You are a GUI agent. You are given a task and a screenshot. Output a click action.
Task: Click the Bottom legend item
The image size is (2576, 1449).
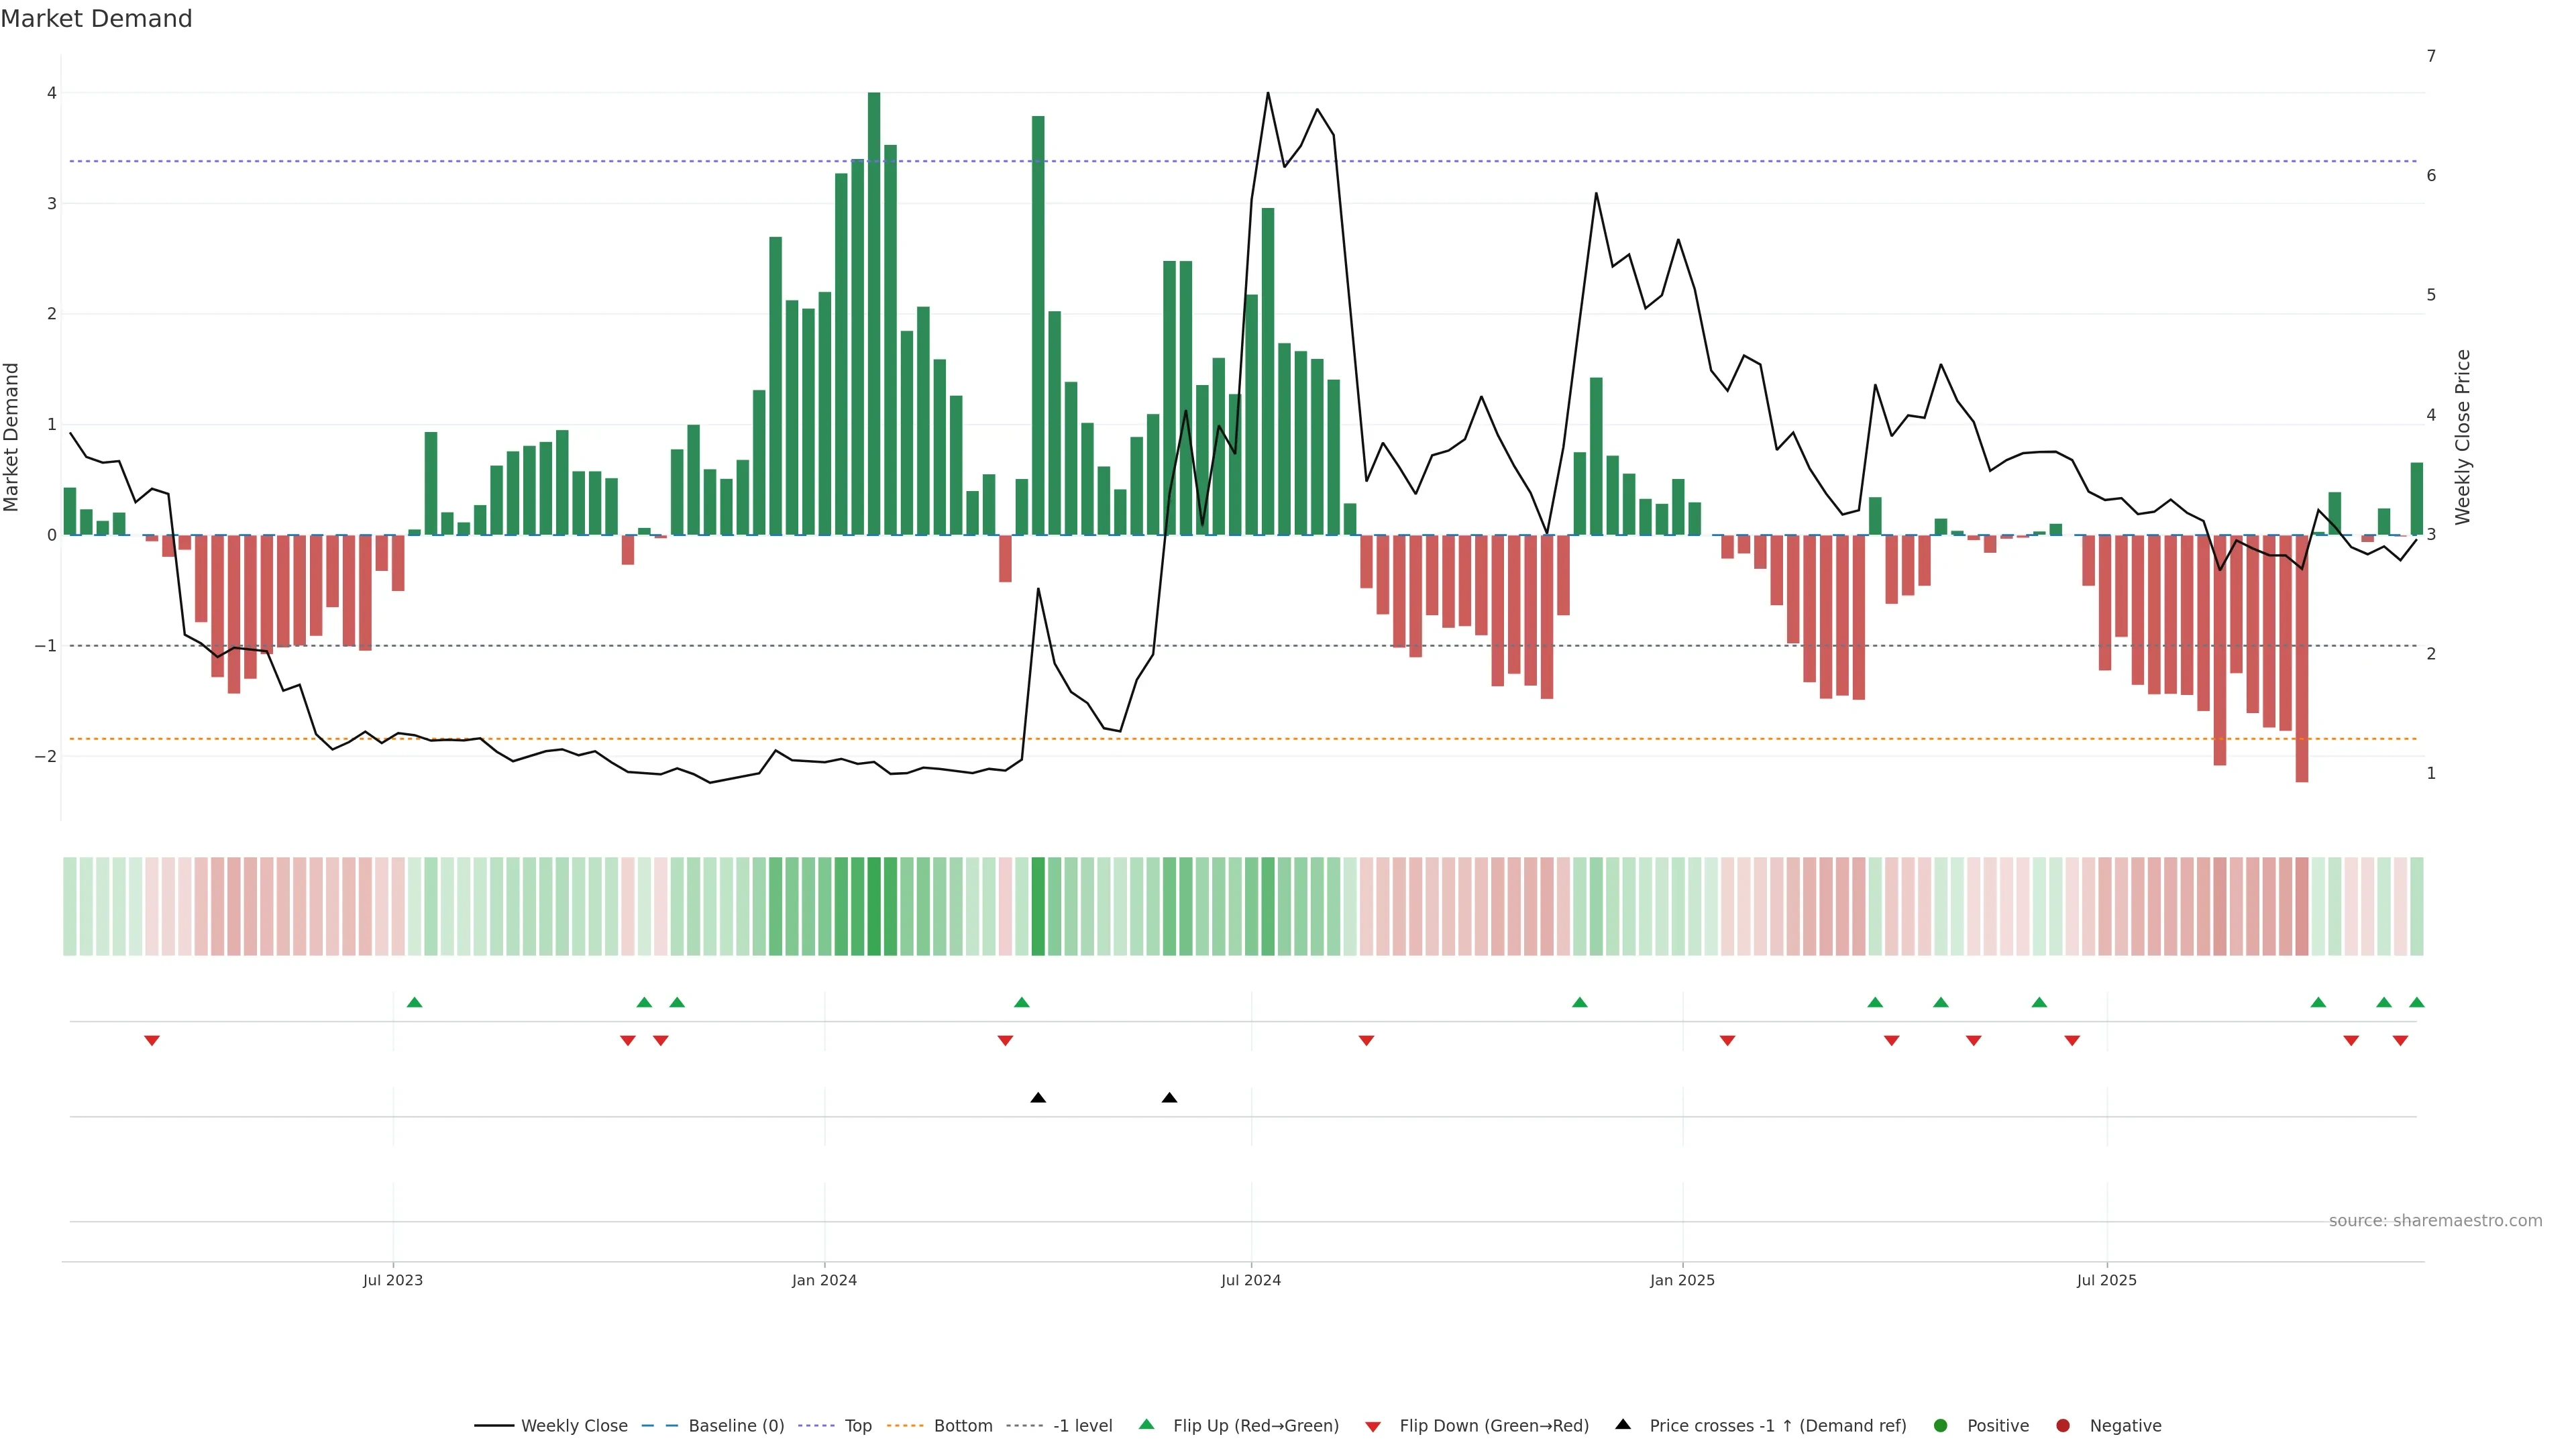[962, 1426]
